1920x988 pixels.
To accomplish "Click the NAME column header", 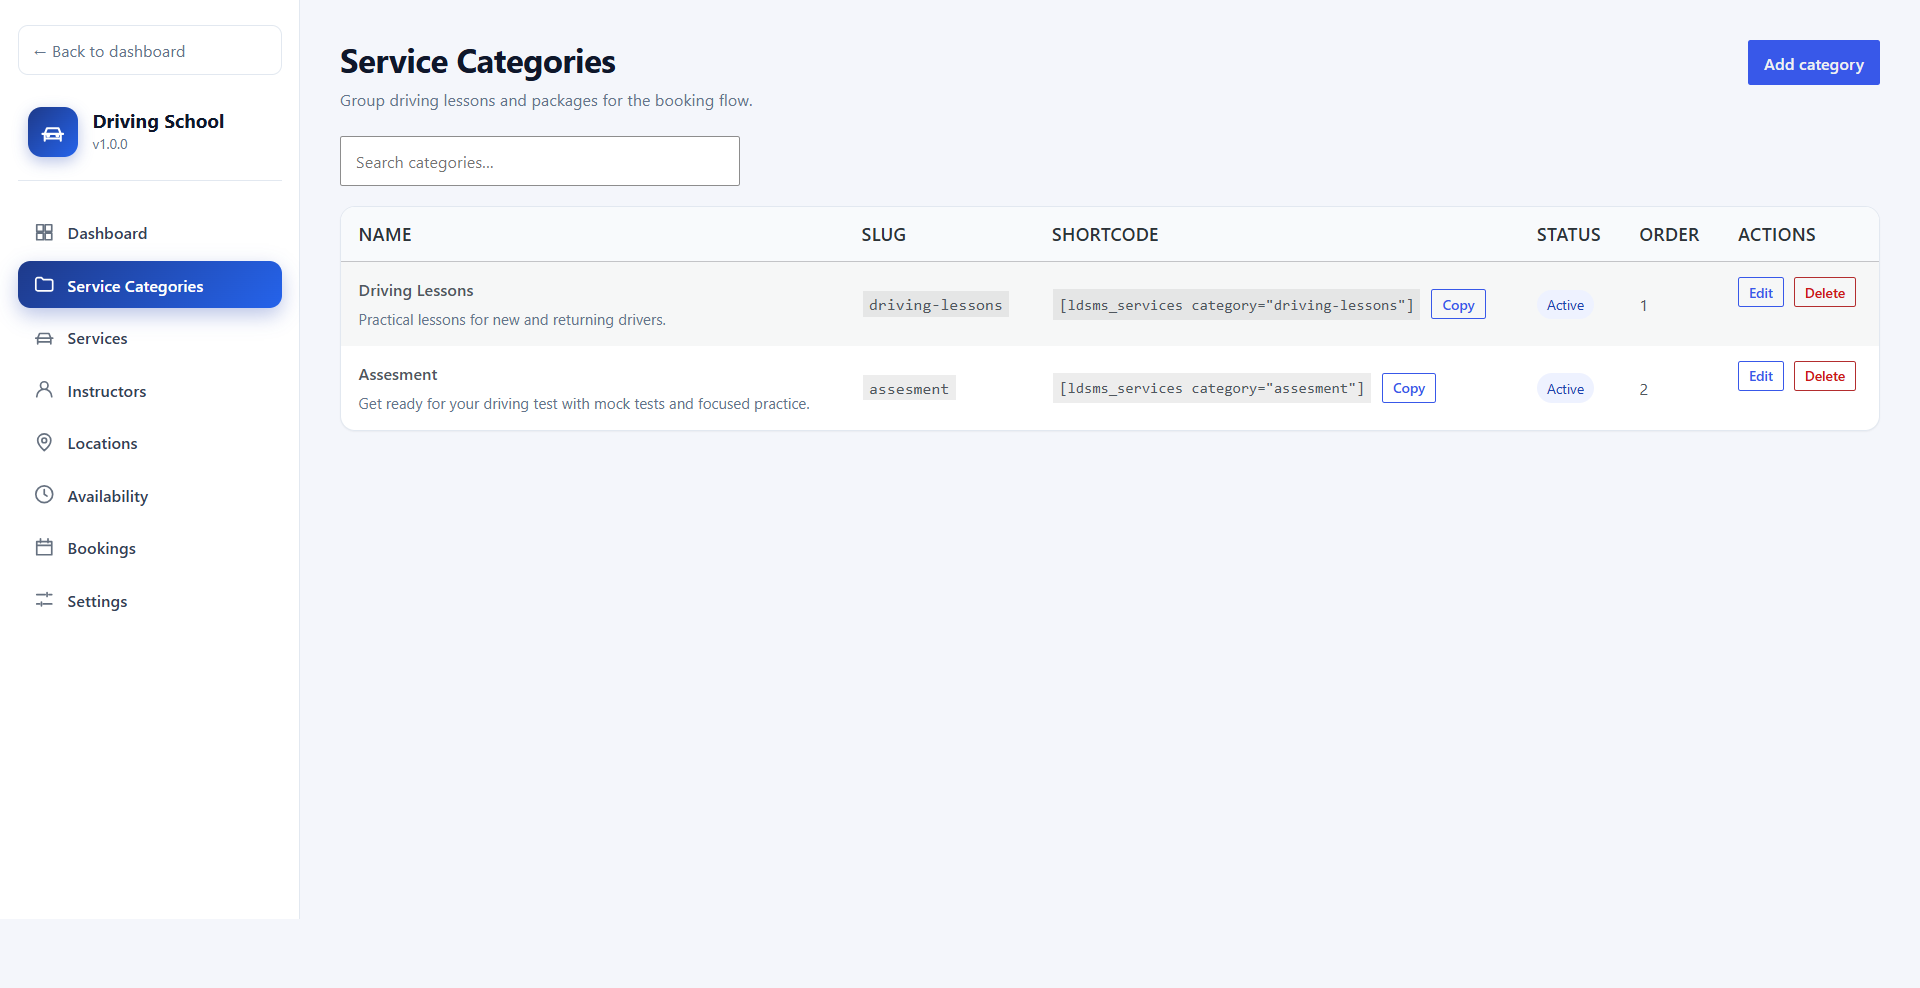I will [385, 234].
